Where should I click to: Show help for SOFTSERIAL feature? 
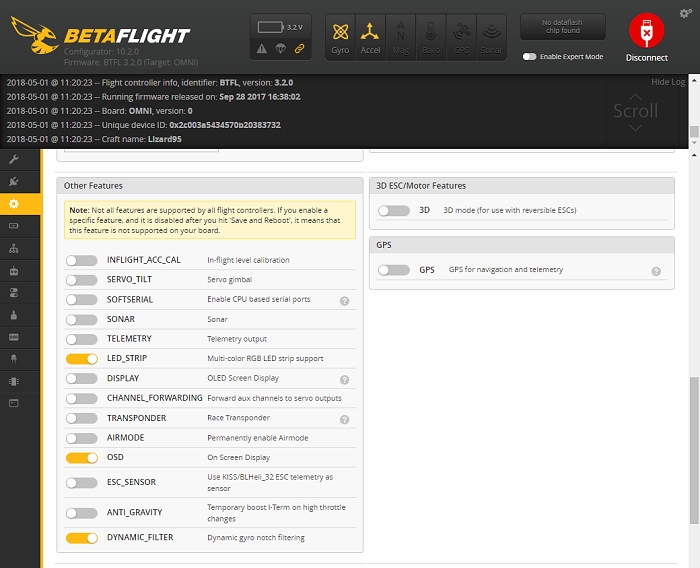click(x=344, y=301)
